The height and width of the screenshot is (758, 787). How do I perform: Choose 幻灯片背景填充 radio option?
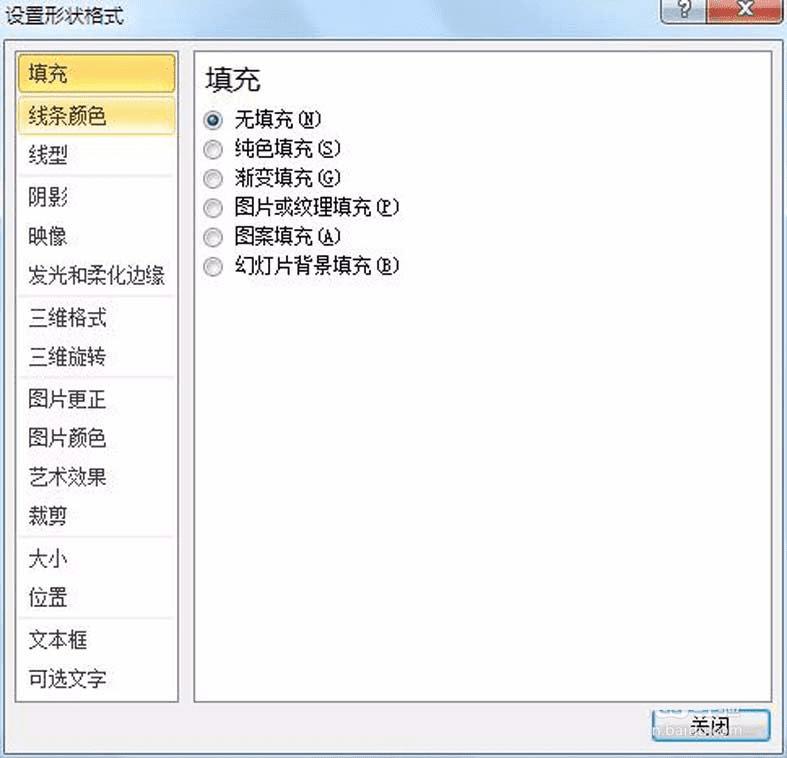[x=213, y=267]
